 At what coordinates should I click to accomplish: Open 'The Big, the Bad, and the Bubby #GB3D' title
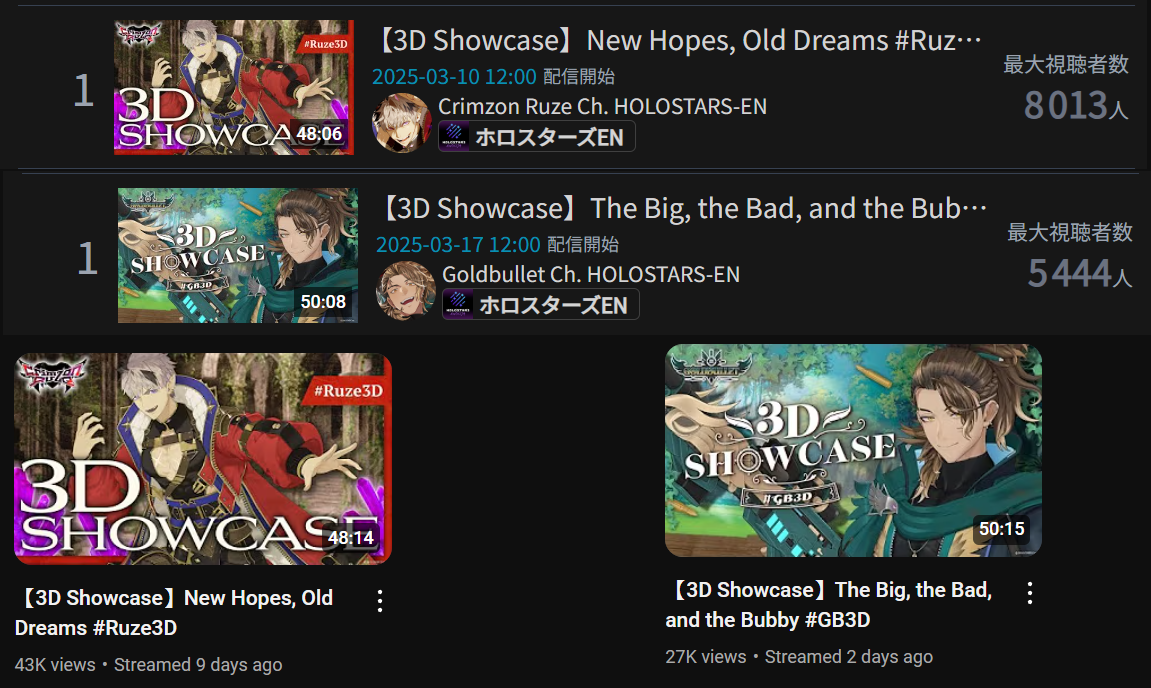tap(829, 605)
